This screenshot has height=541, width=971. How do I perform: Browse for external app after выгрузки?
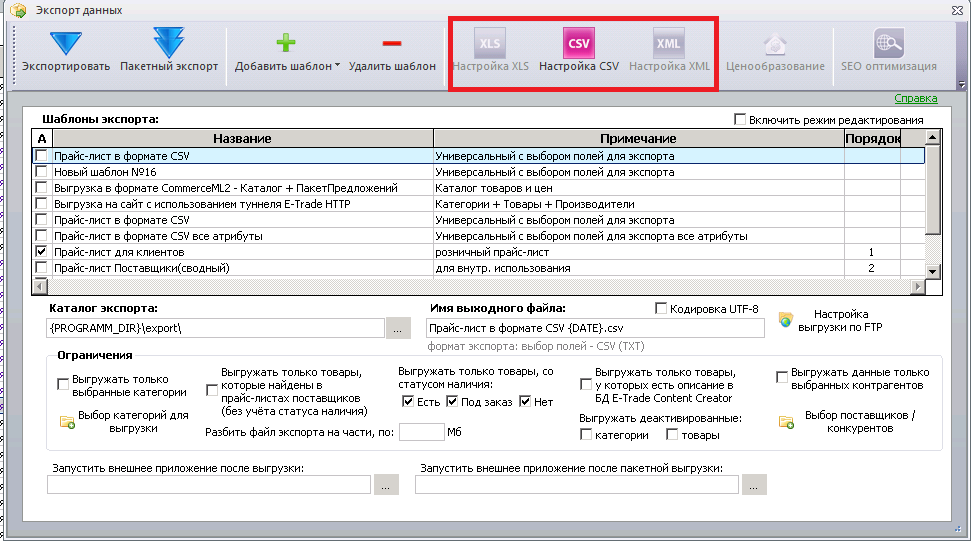coord(386,485)
